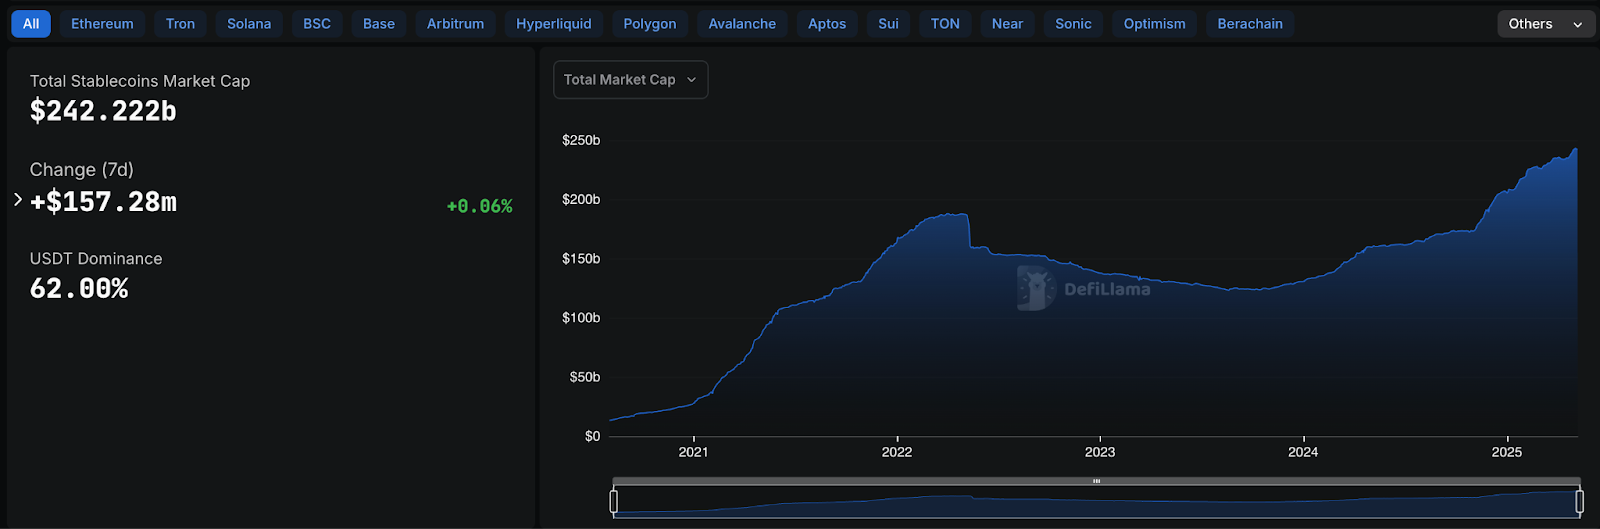This screenshot has width=1600, height=529.
Task: Select the All chains filter
Action: pyautogui.click(x=31, y=24)
